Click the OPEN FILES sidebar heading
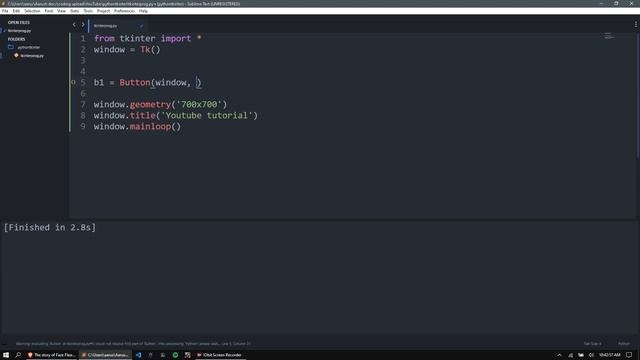The image size is (640, 360). [18, 22]
